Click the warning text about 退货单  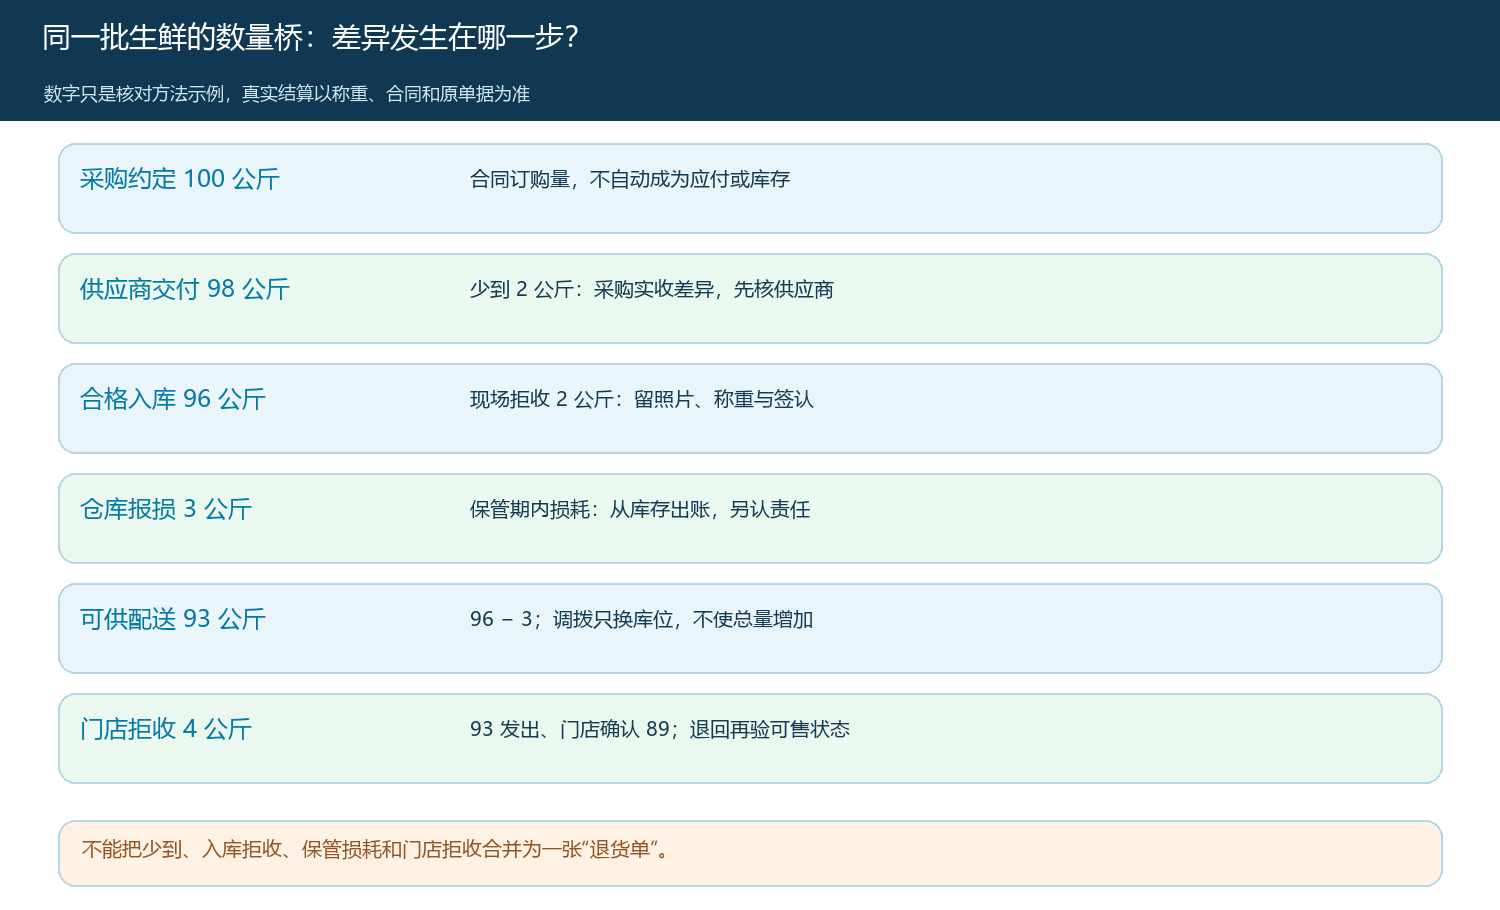coord(376,850)
